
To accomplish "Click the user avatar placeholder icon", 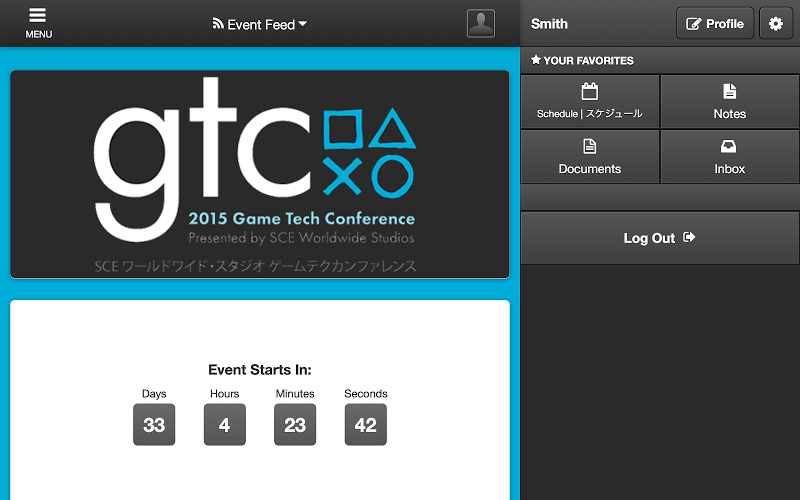I will coord(481,23).
